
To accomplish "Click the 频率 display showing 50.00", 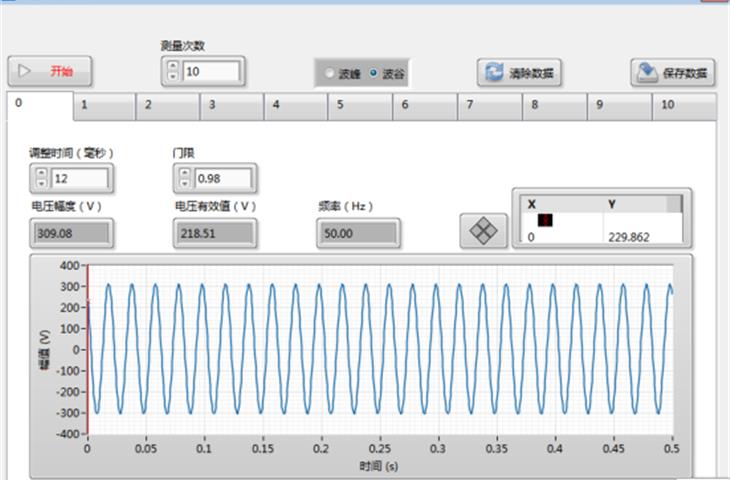I will tap(358, 233).
